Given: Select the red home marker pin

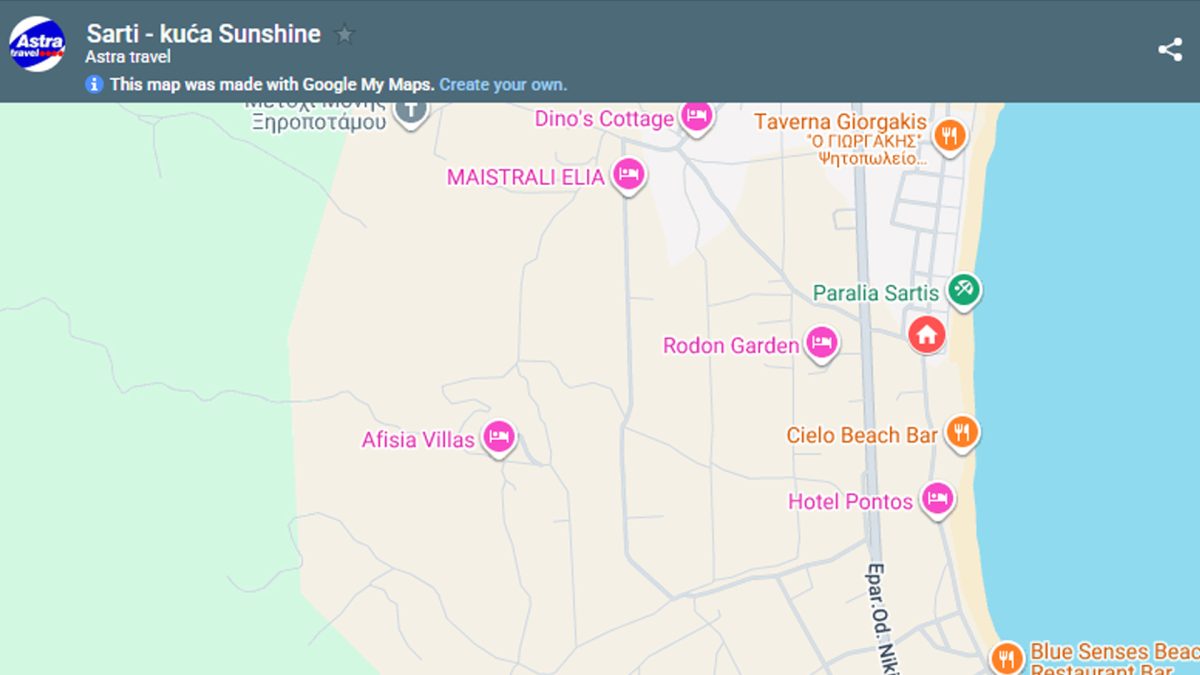Looking at the screenshot, I should [x=926, y=334].
